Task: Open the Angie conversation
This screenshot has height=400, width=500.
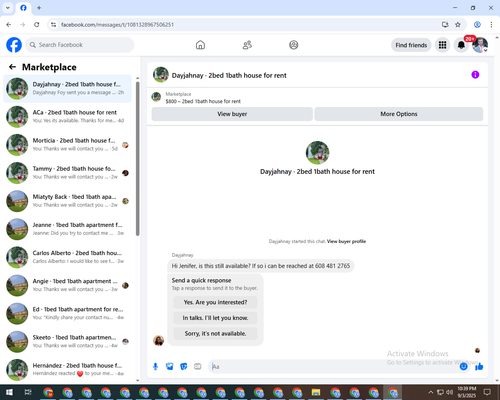Action: 67,285
